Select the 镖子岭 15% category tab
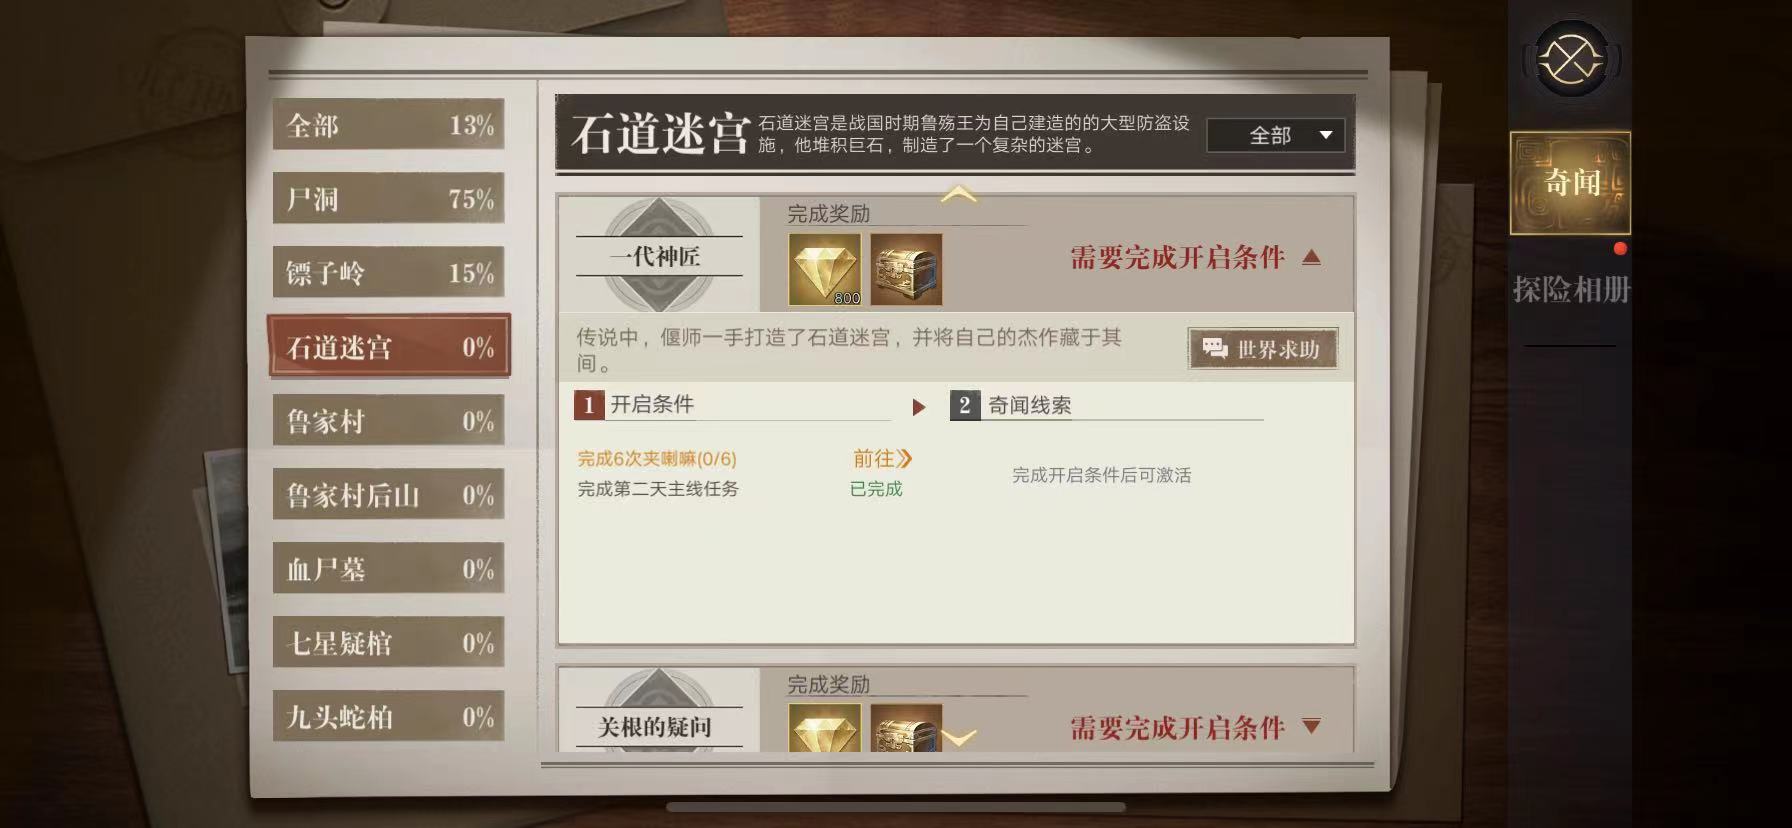 (x=389, y=272)
